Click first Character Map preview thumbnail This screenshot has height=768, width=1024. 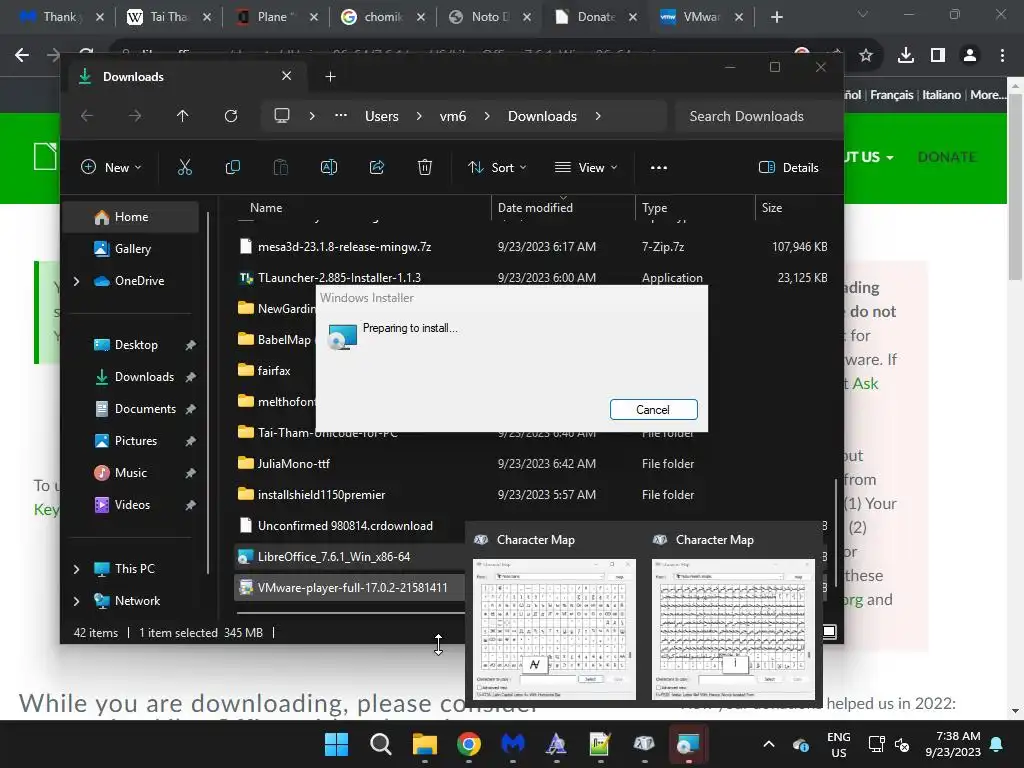554,629
